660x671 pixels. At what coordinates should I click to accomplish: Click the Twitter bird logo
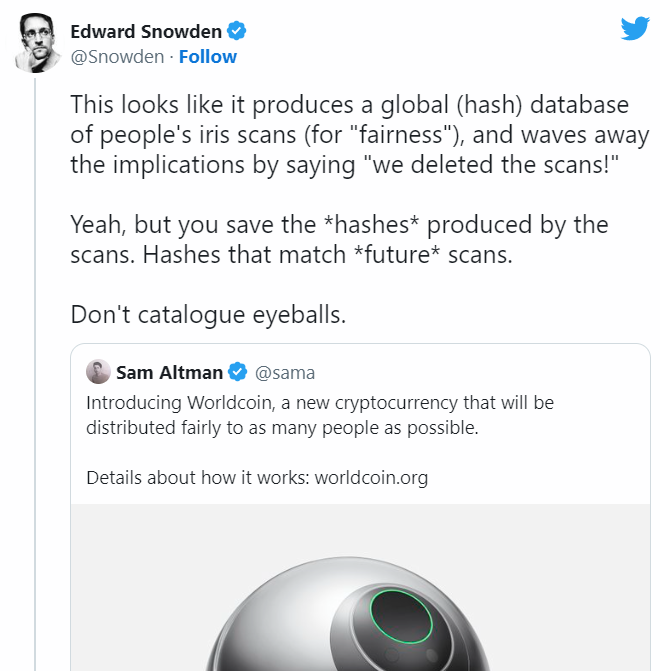[x=635, y=27]
